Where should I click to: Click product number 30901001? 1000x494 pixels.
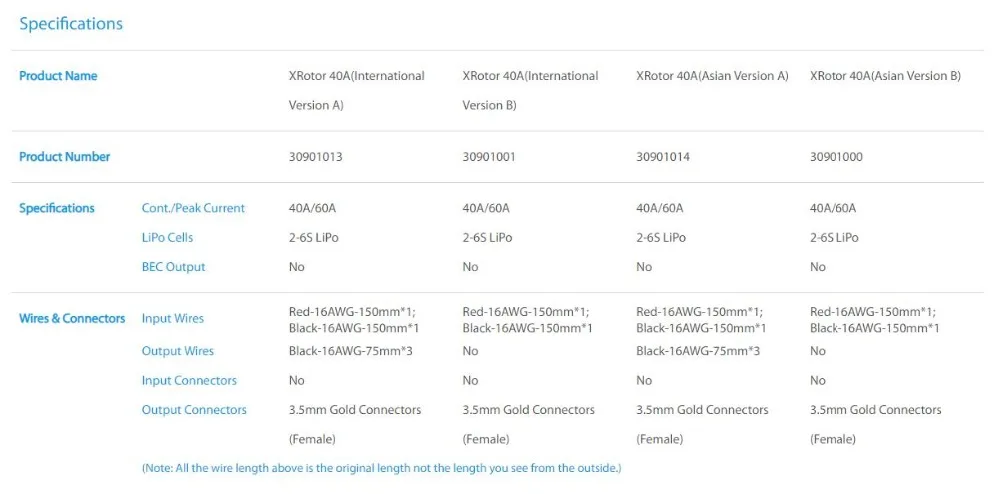point(489,157)
